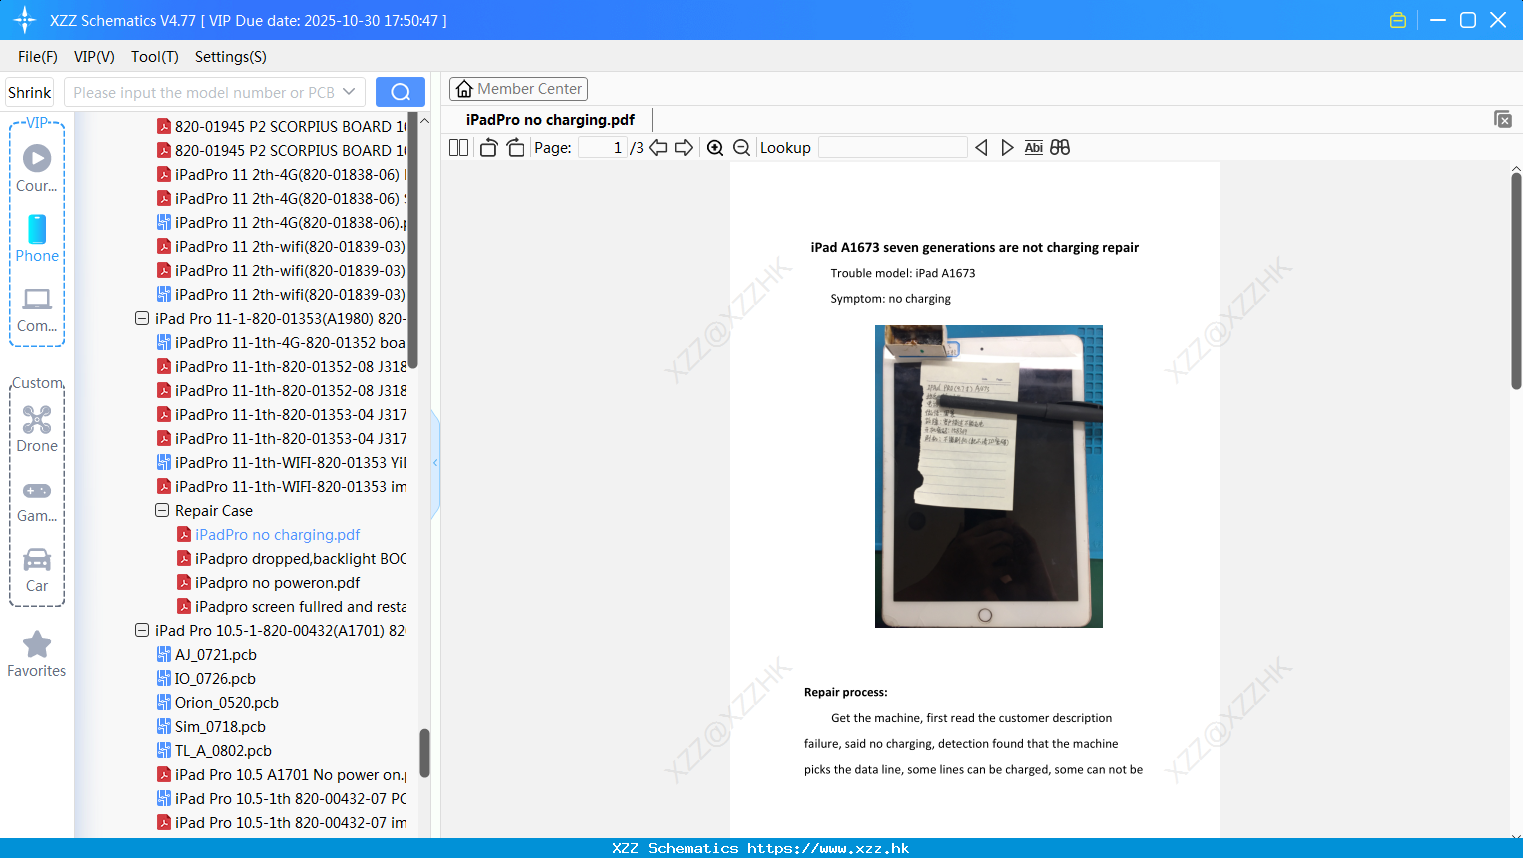Click the file tree vertical scrollbar
The width and height of the screenshot is (1523, 858).
424,752
